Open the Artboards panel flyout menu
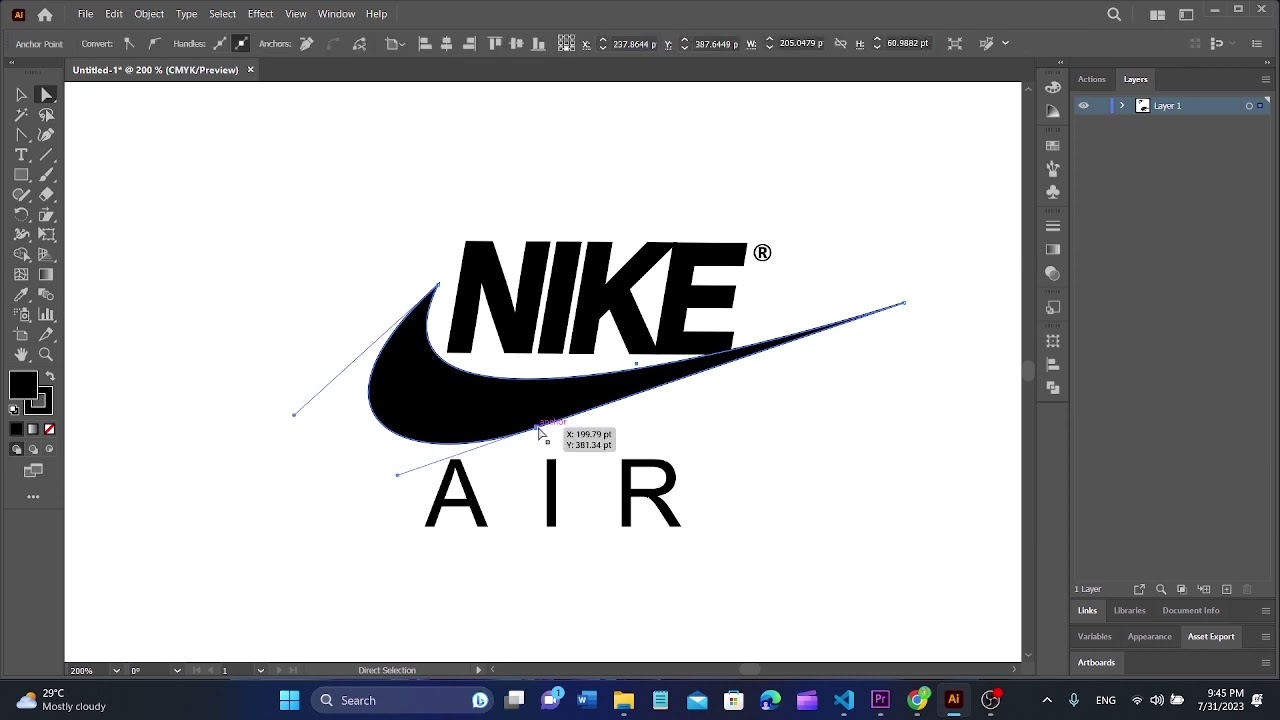This screenshot has width=1280, height=720. click(x=1265, y=662)
